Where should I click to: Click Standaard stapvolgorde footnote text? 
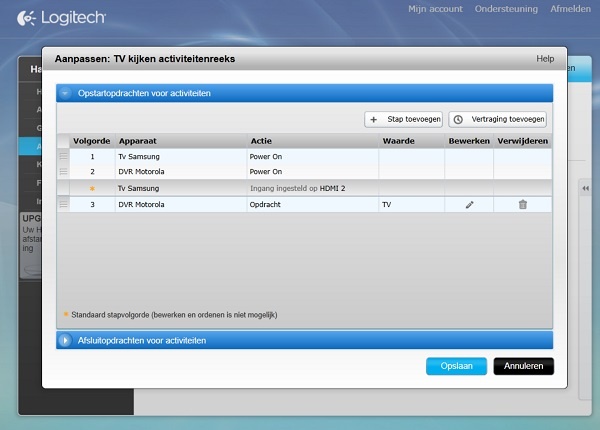point(174,315)
